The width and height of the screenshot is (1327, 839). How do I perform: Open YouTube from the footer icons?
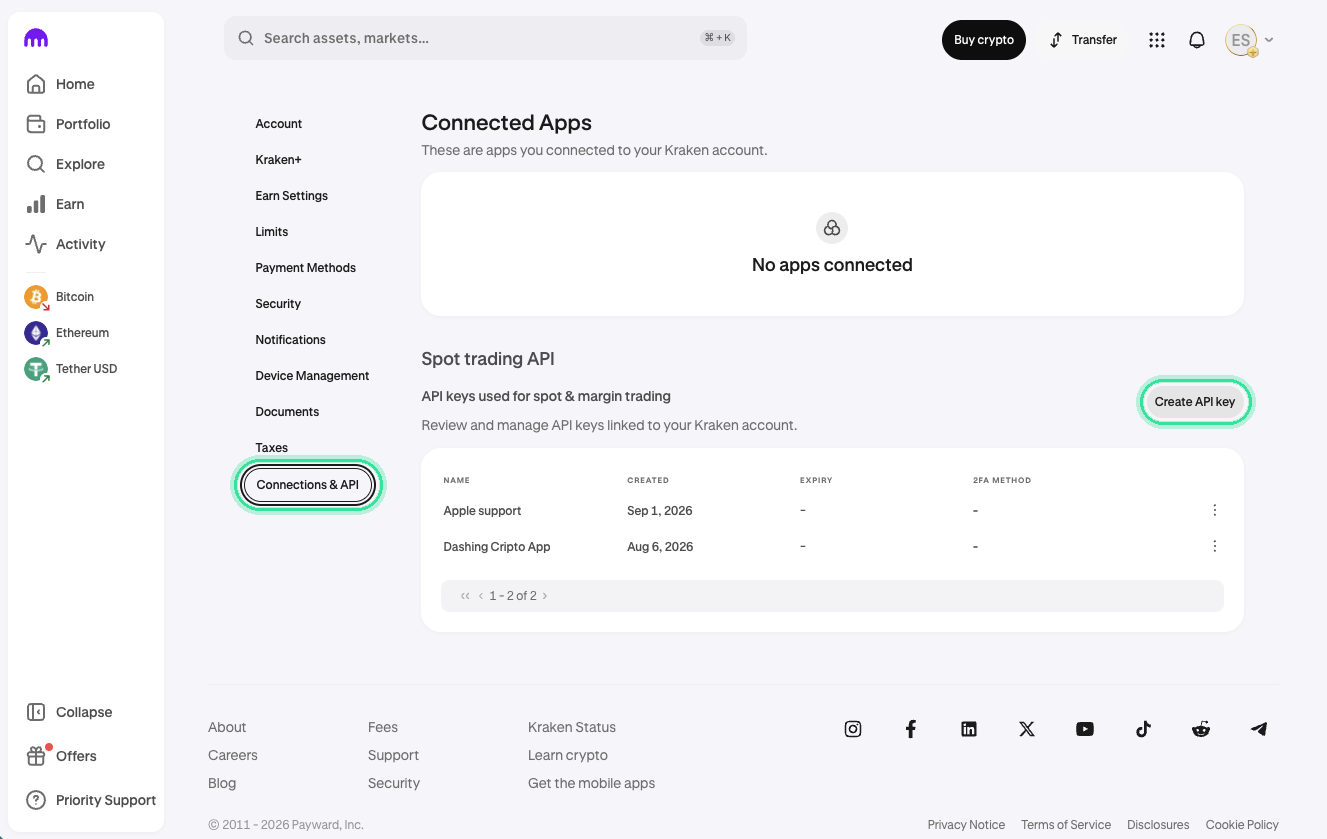[x=1085, y=729]
